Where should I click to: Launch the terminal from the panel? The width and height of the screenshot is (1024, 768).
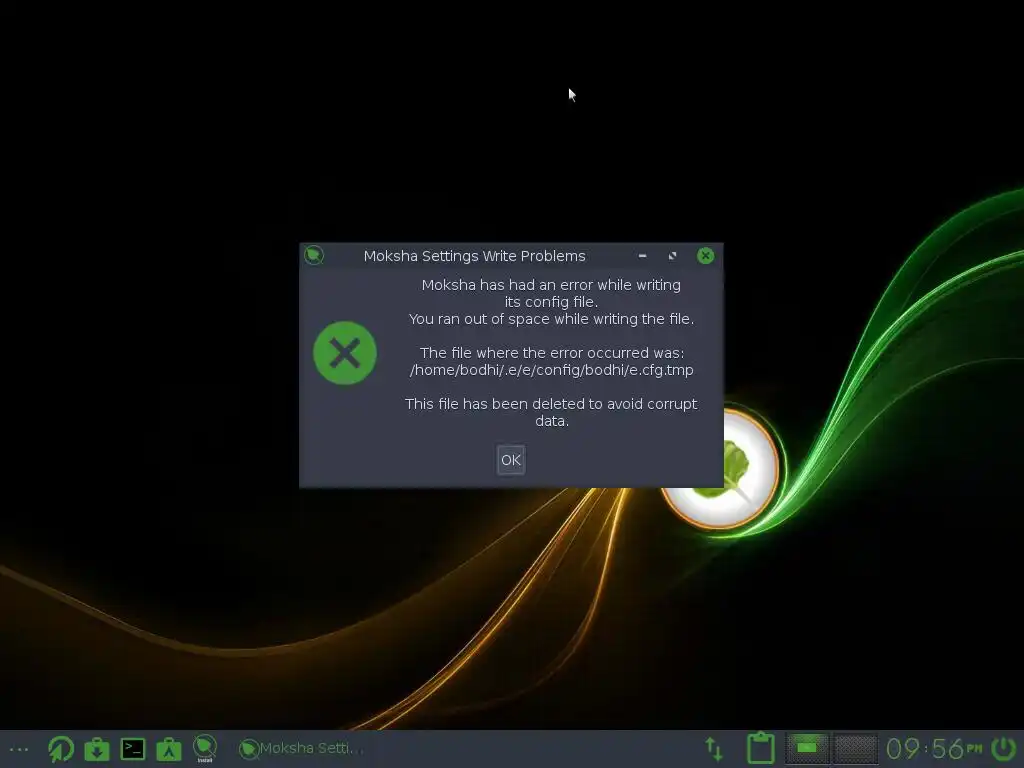point(133,749)
